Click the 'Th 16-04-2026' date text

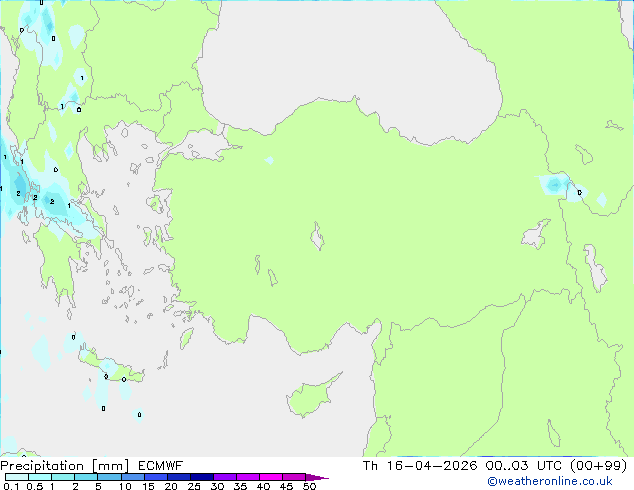pos(420,466)
